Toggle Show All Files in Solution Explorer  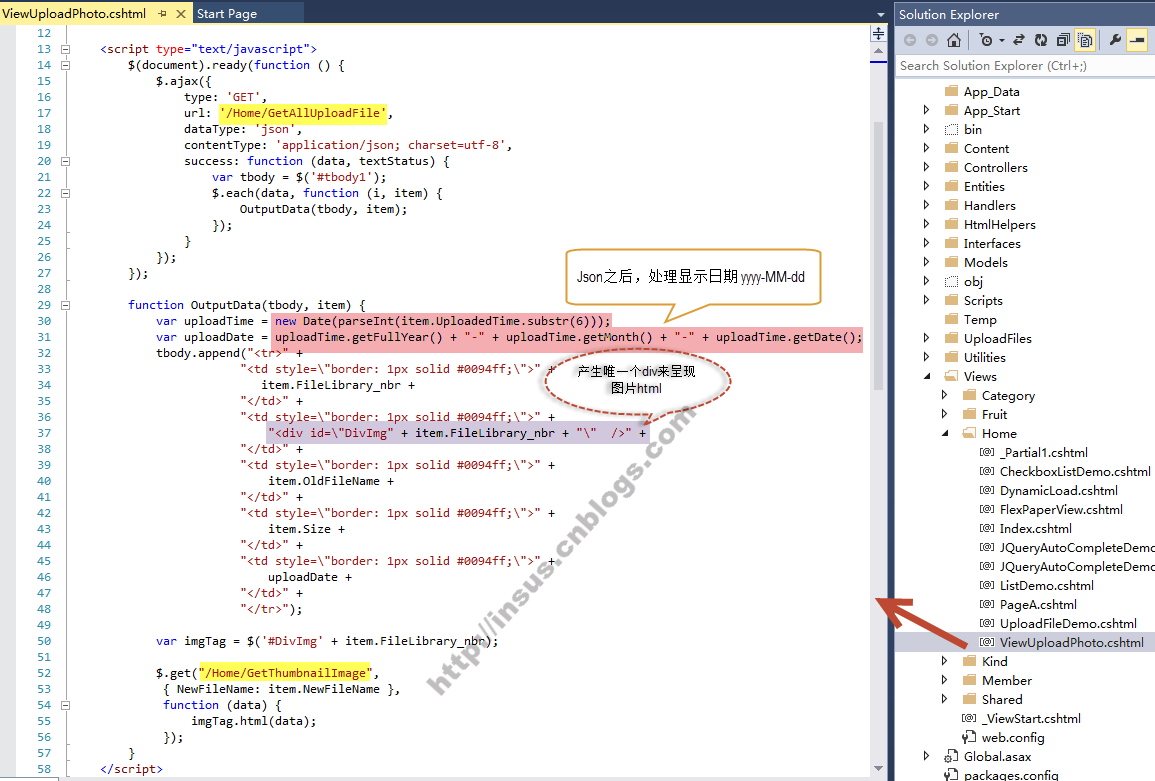point(1085,41)
